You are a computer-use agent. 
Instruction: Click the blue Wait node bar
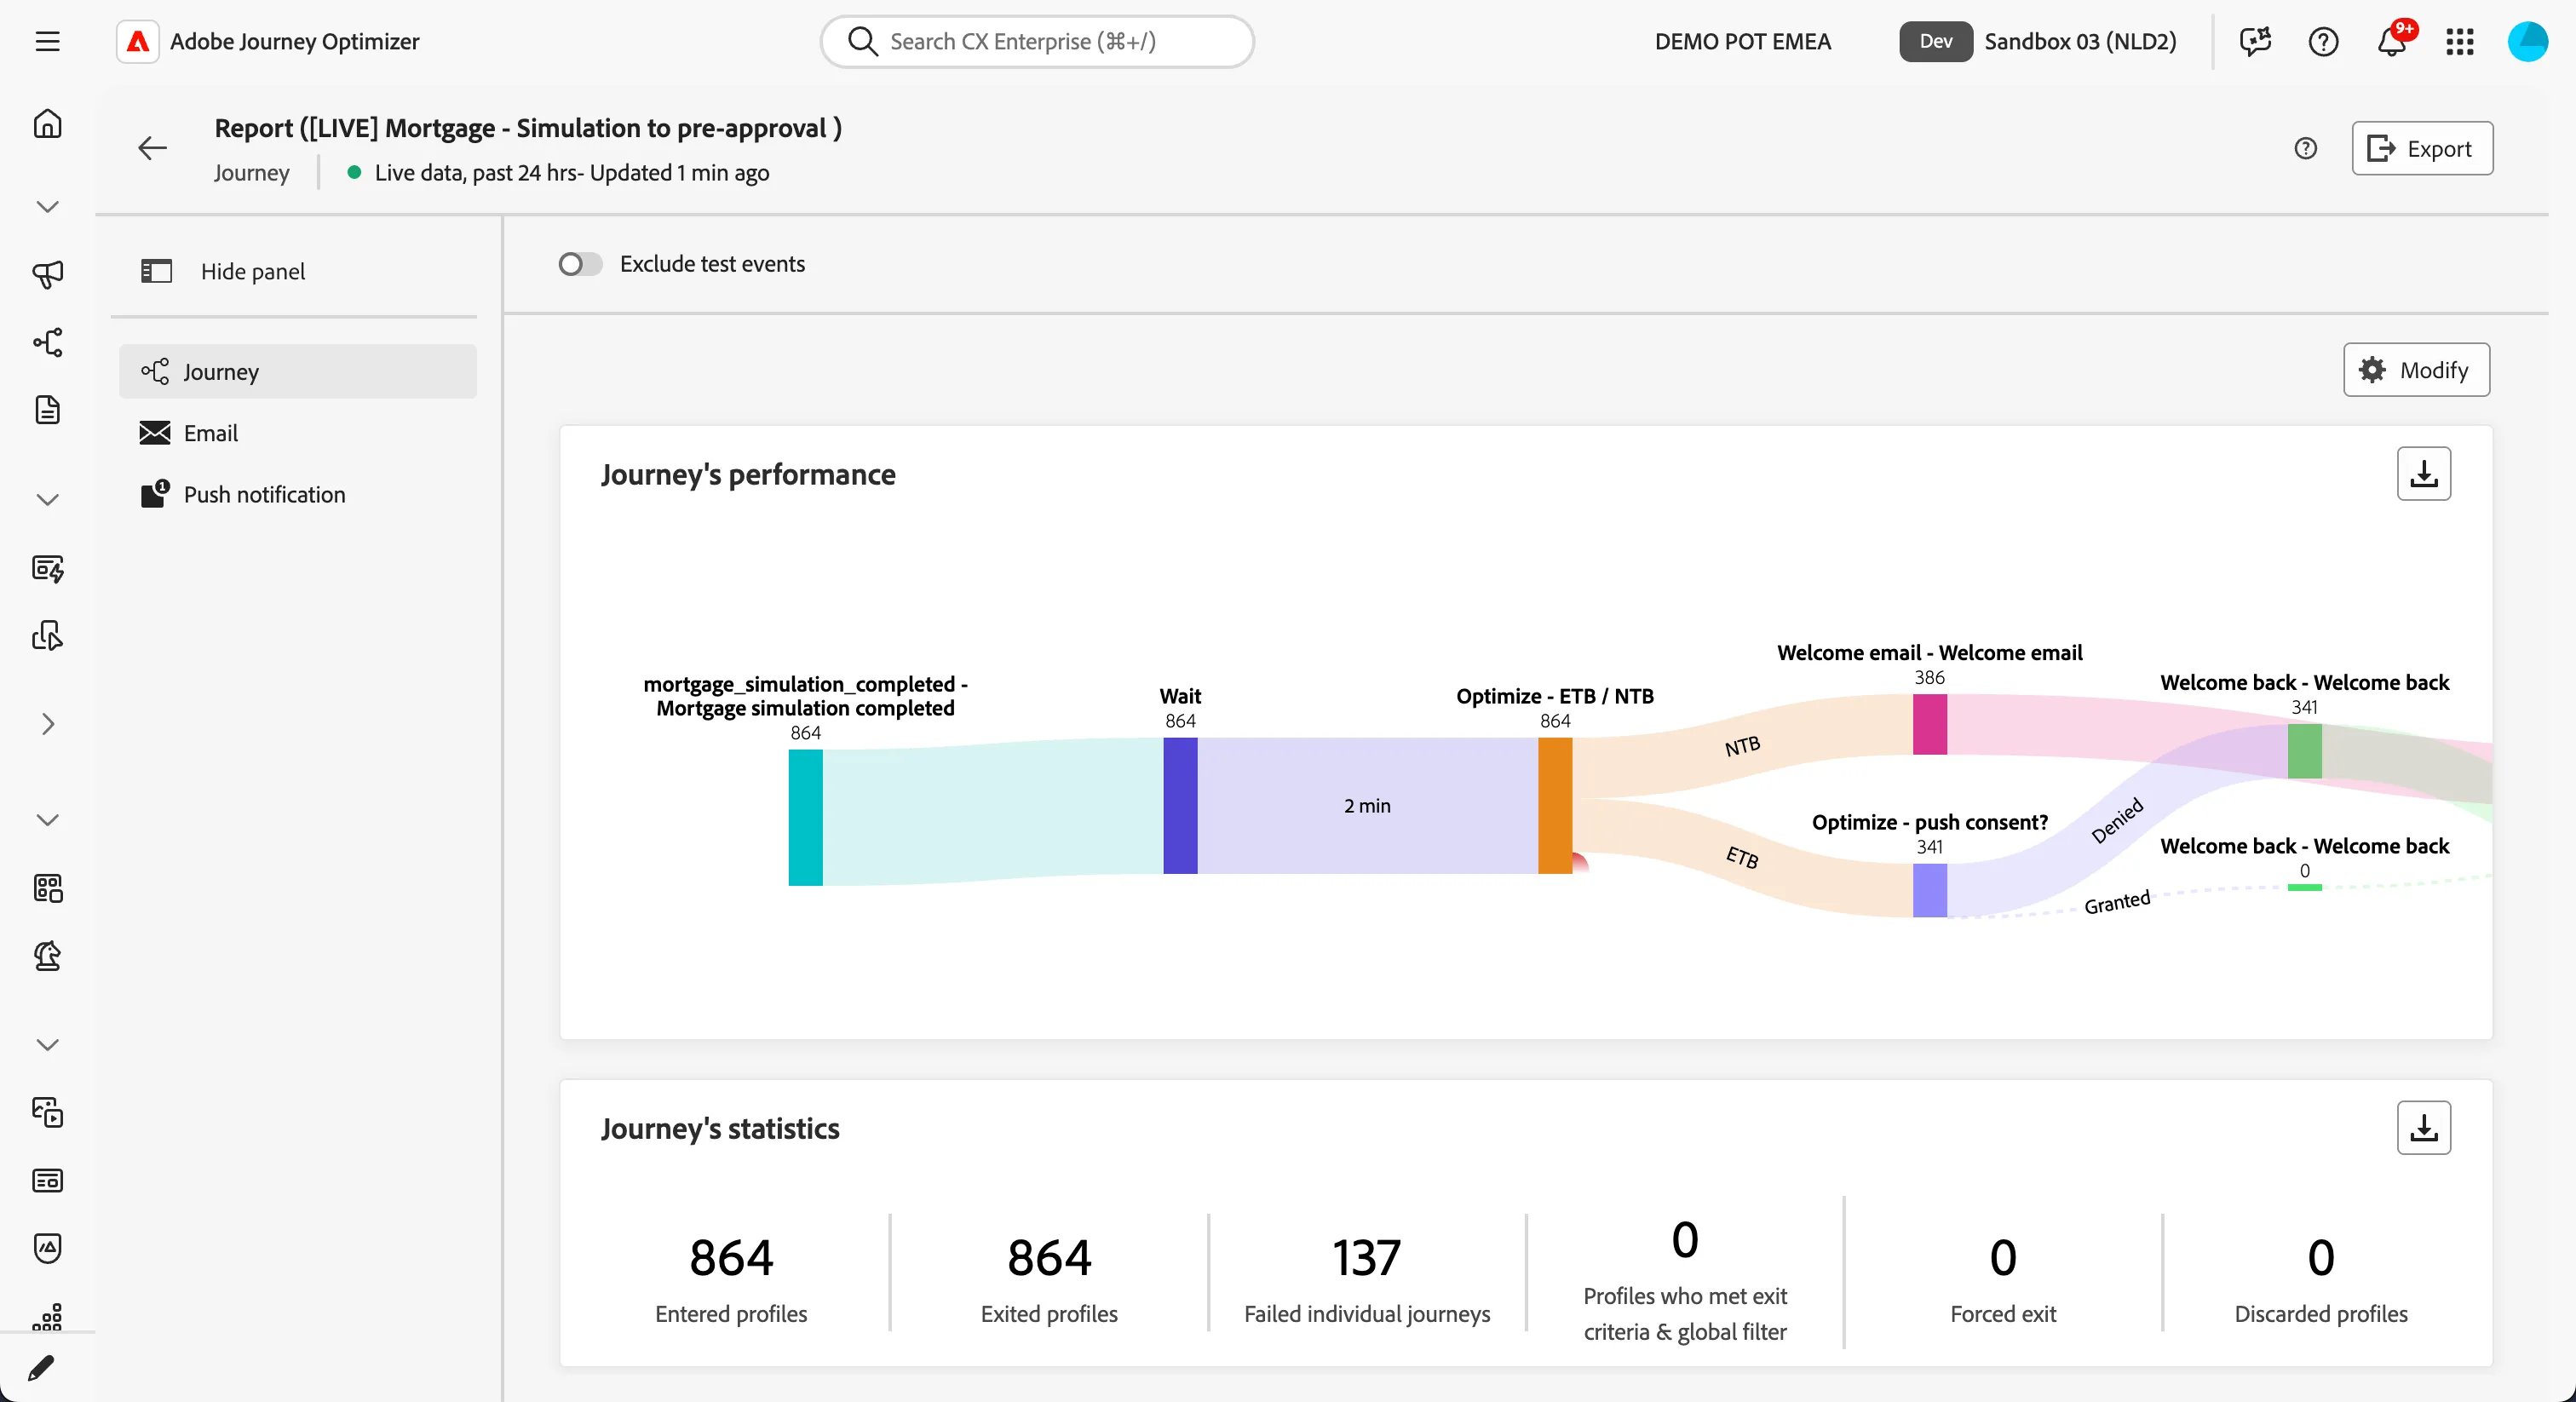1180,805
